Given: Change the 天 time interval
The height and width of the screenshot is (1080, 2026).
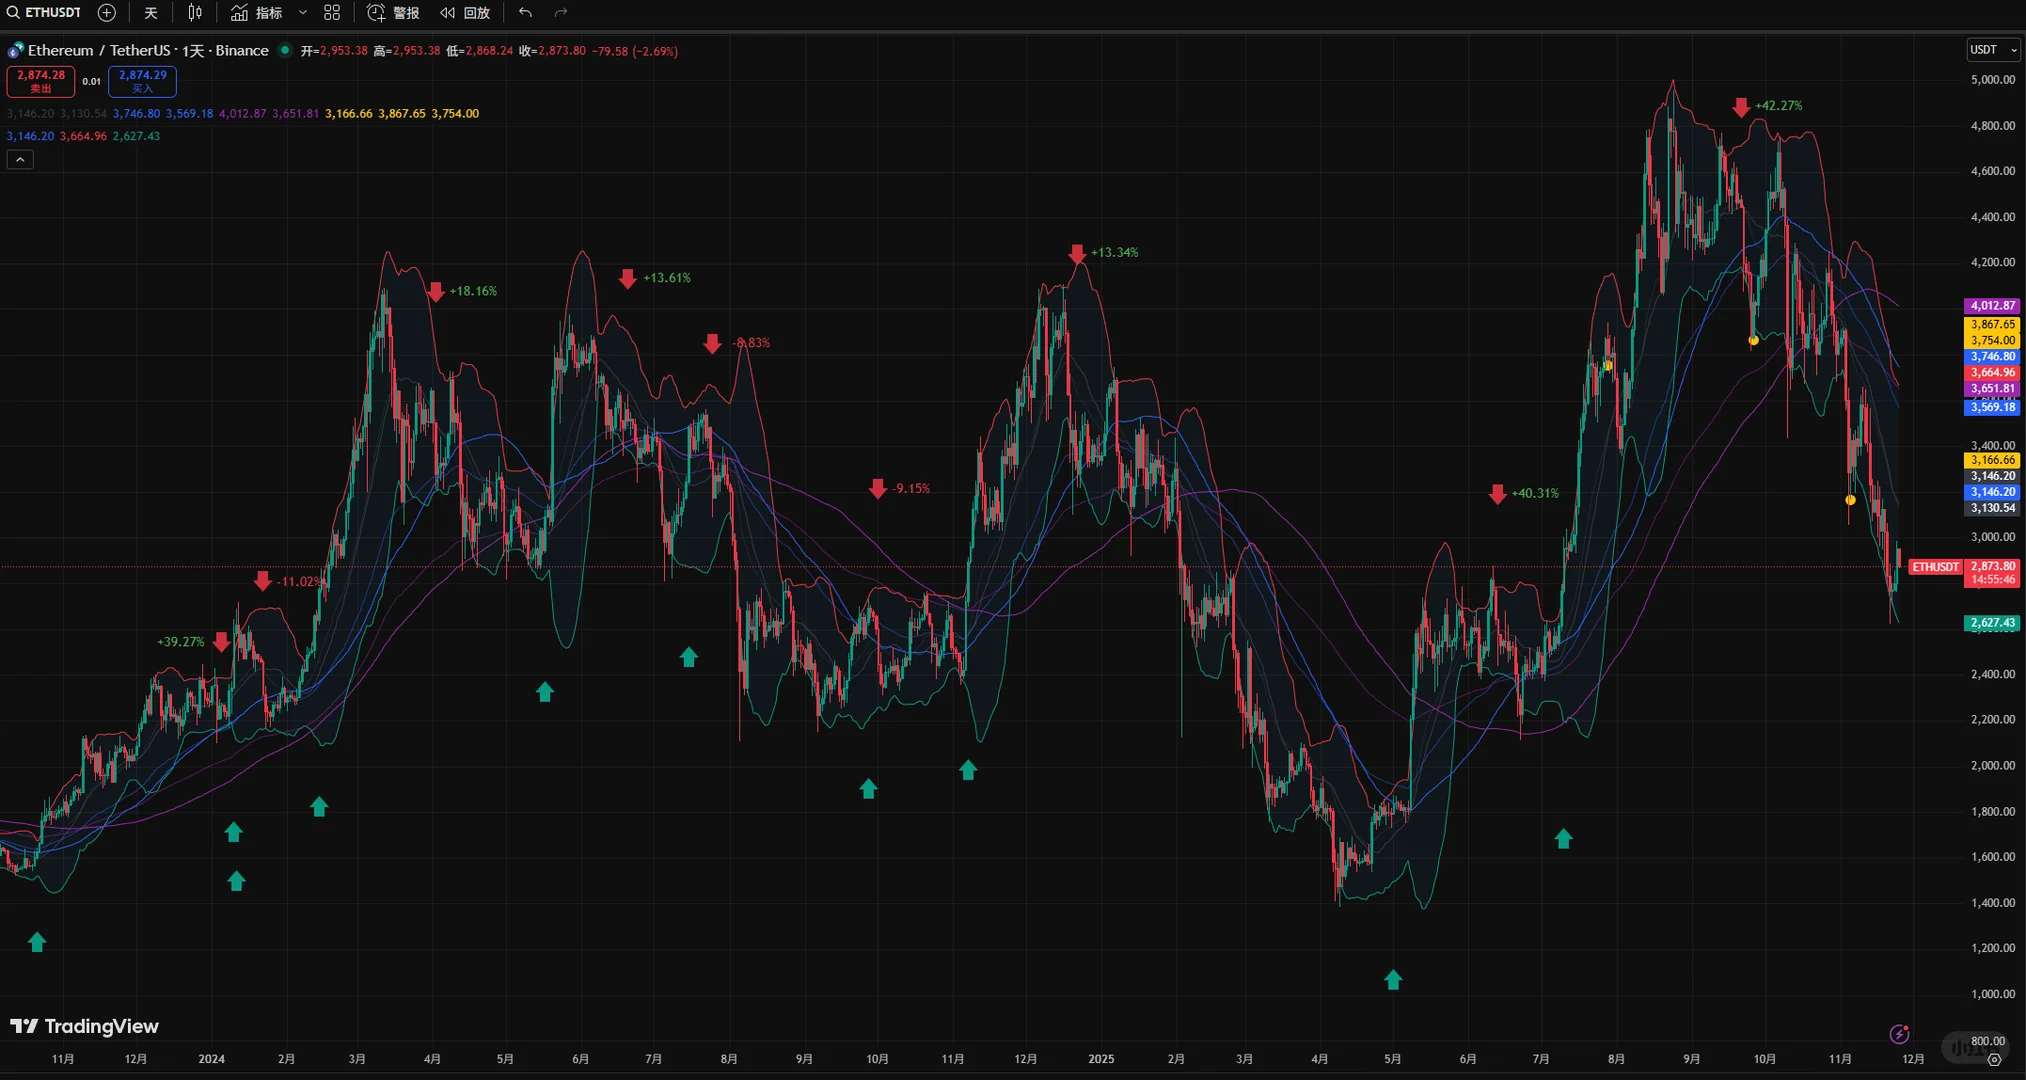Looking at the screenshot, I should pyautogui.click(x=151, y=13).
